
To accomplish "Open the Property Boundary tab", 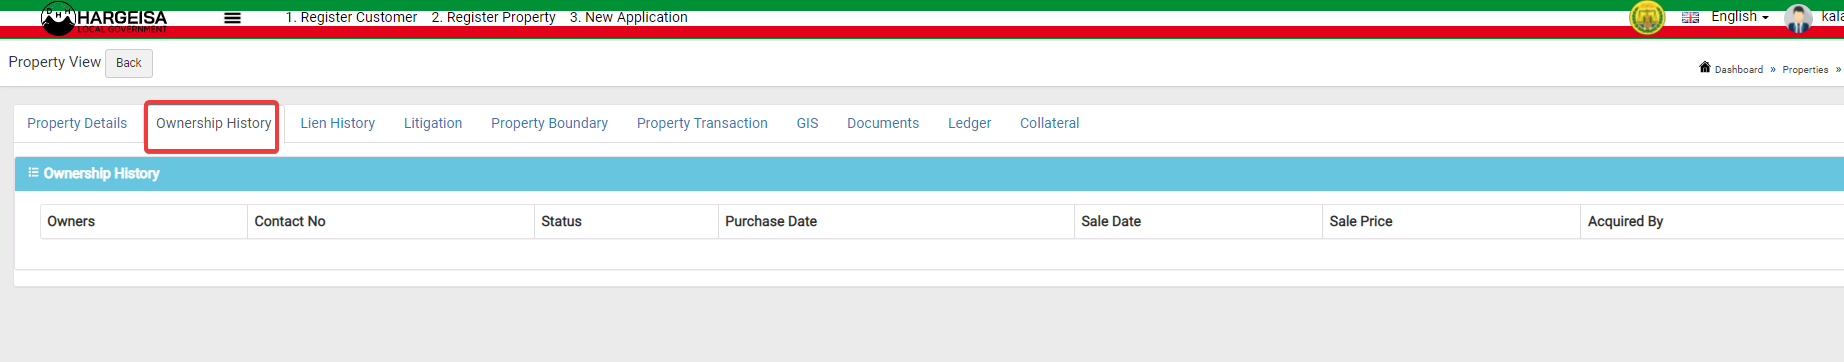I will coord(549,123).
